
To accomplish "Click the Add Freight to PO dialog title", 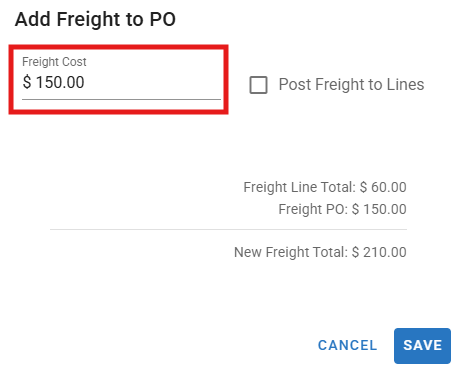I will click(x=95, y=19).
